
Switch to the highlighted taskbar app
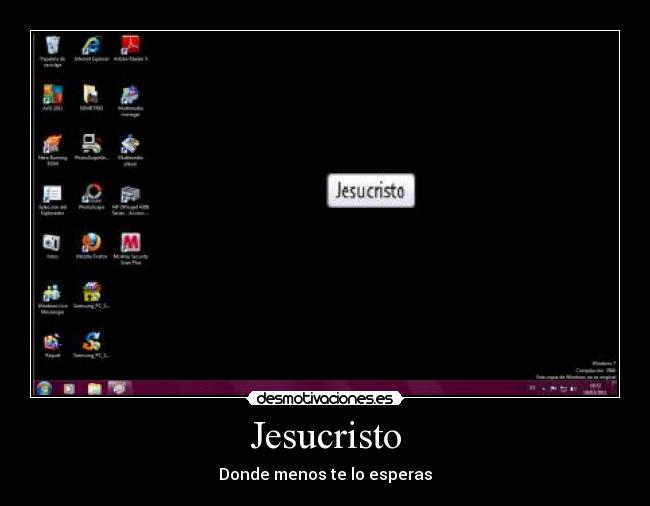(119, 388)
